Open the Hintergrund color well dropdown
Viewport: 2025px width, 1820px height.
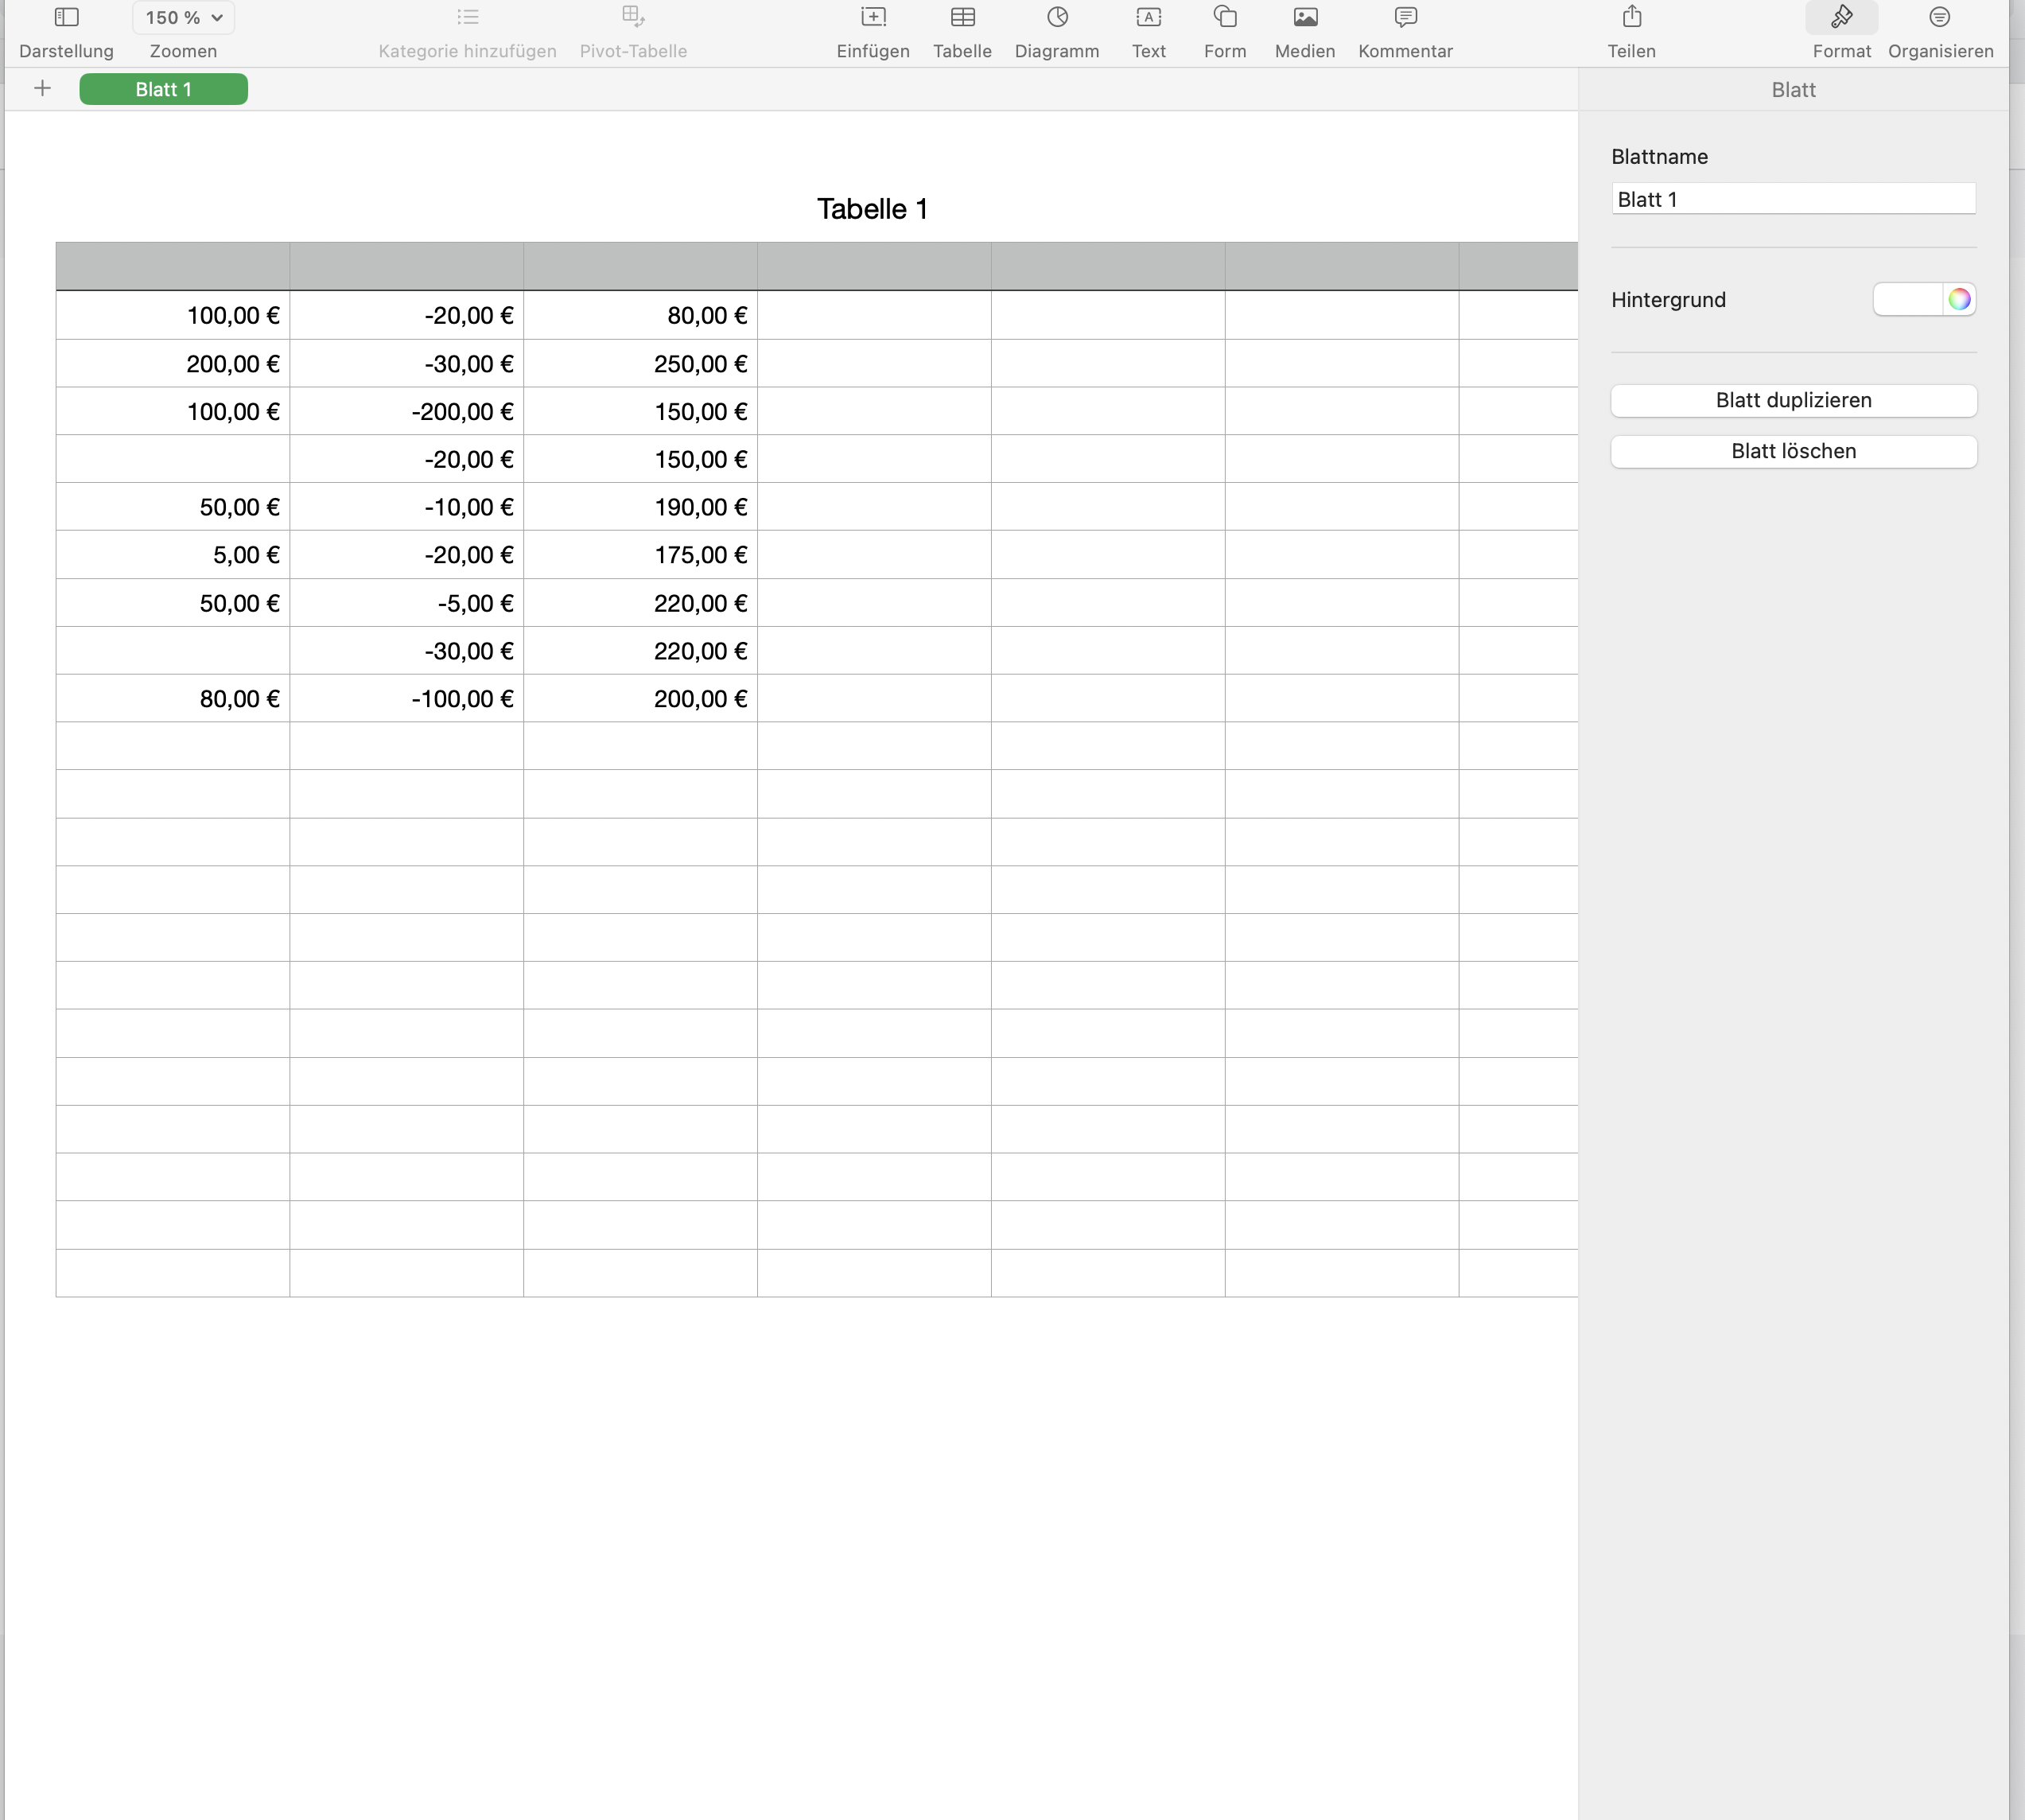click(x=1907, y=299)
